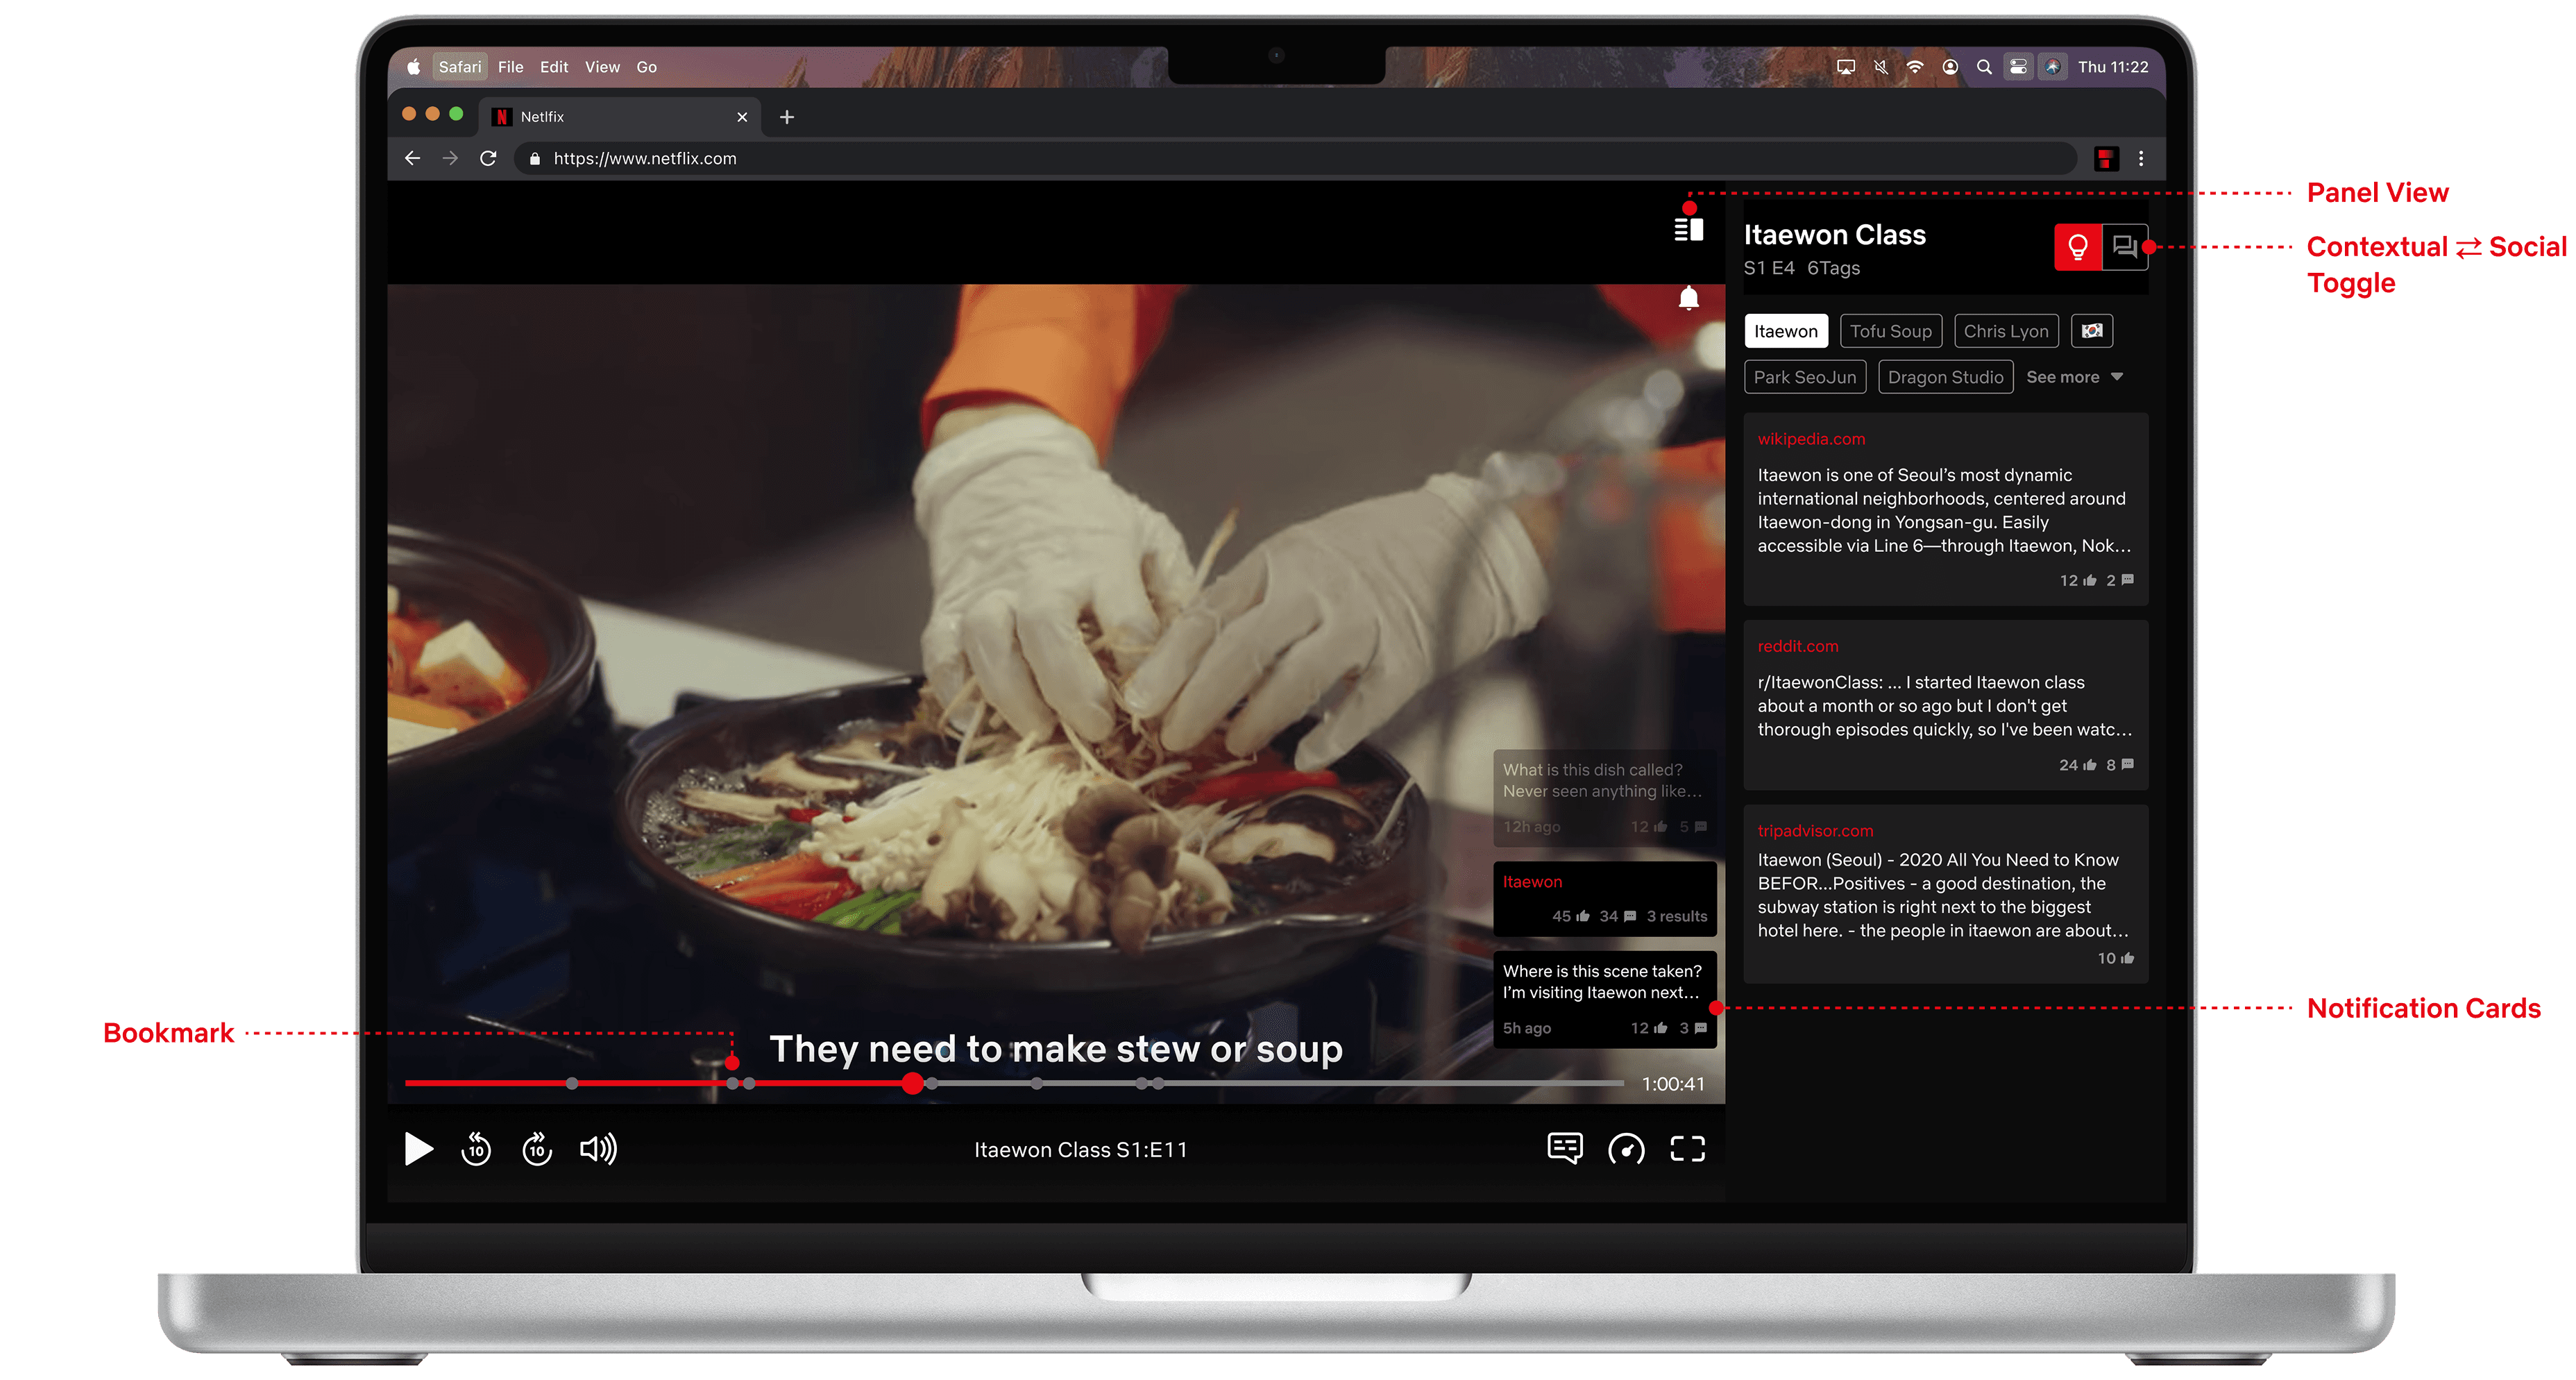Open the playback speed control
The image size is (2576, 1380).
pyautogui.click(x=1626, y=1149)
